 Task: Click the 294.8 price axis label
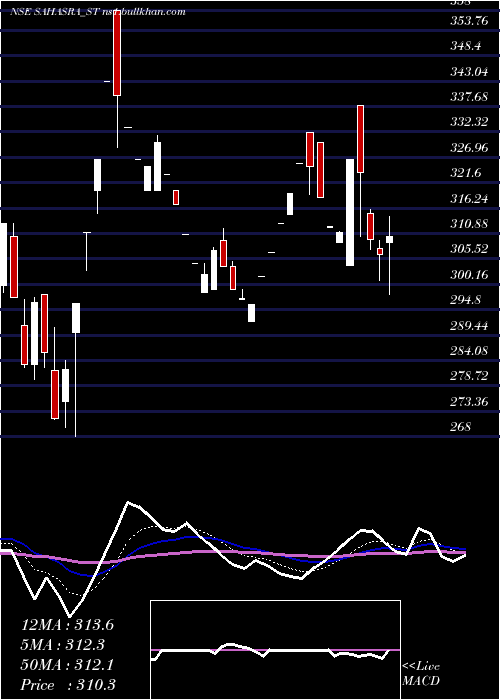(x=466, y=300)
